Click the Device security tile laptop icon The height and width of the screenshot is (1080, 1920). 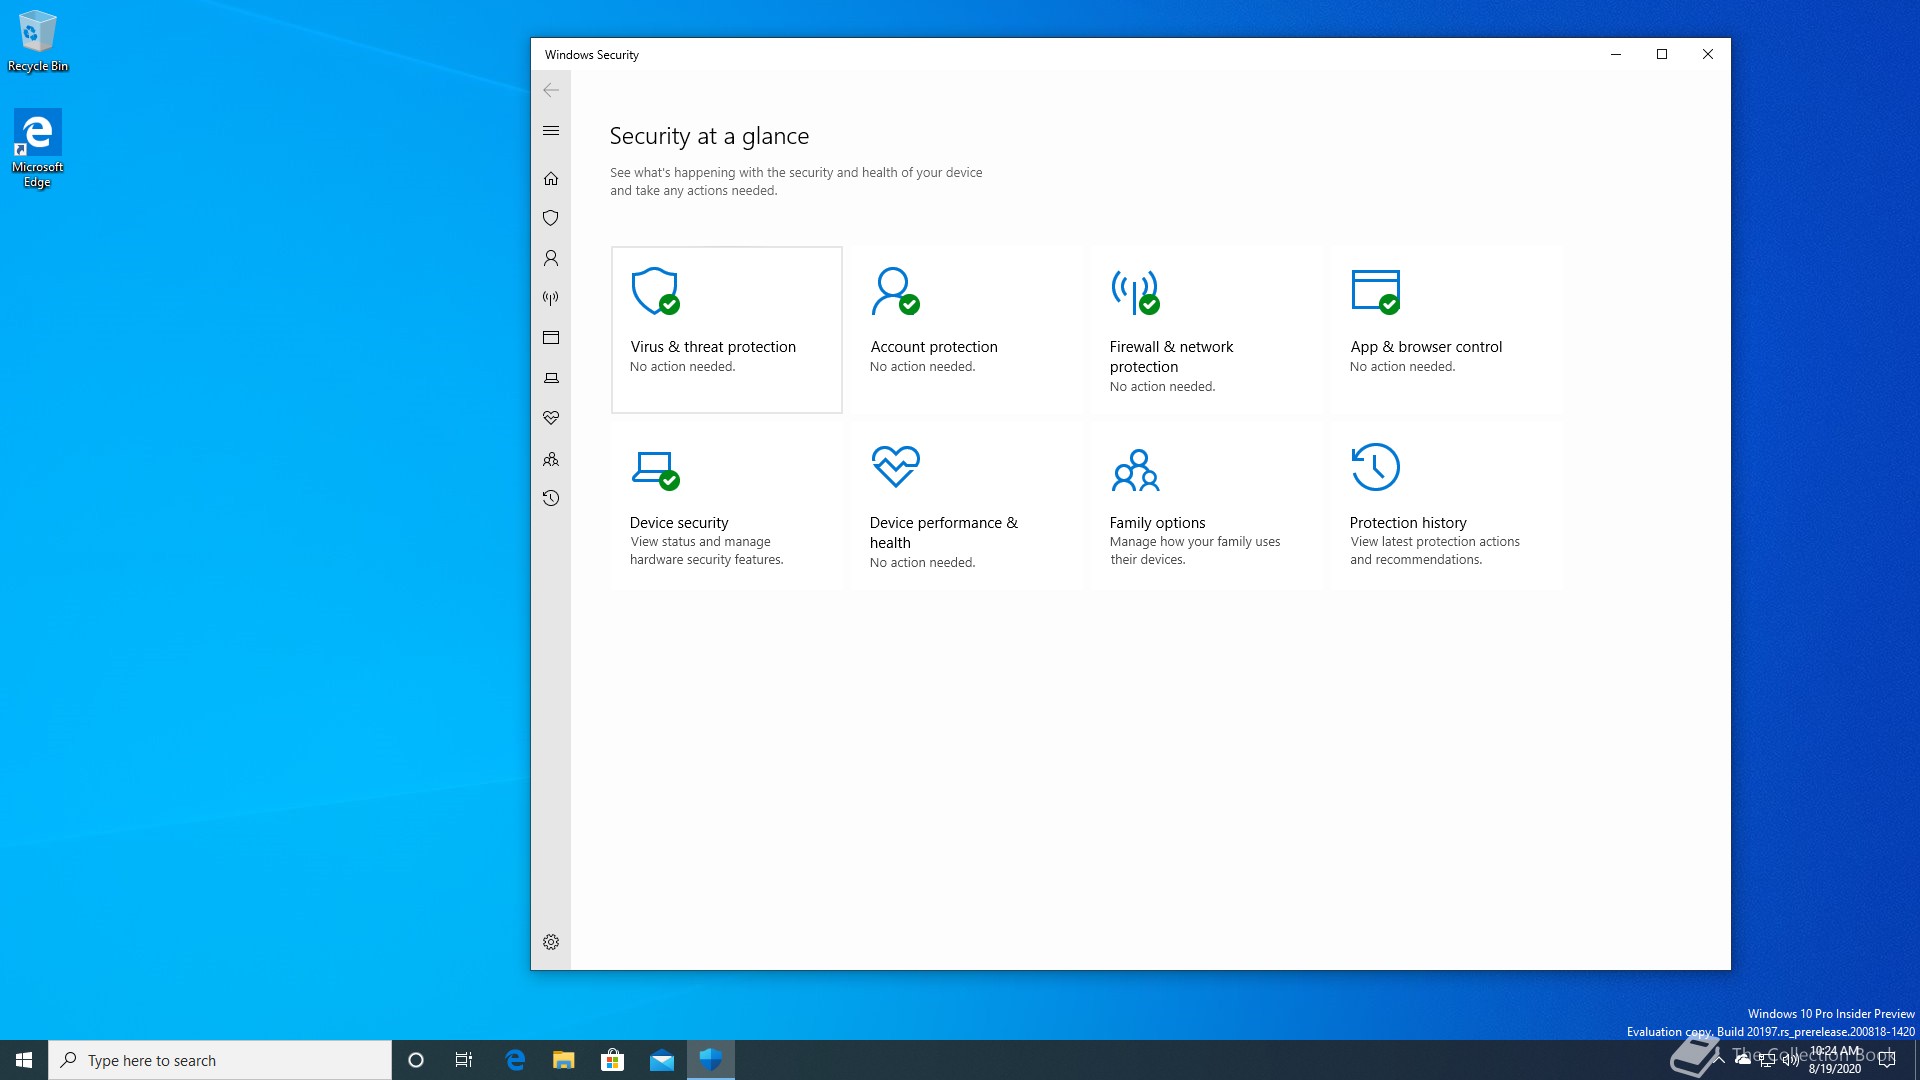tap(656, 470)
